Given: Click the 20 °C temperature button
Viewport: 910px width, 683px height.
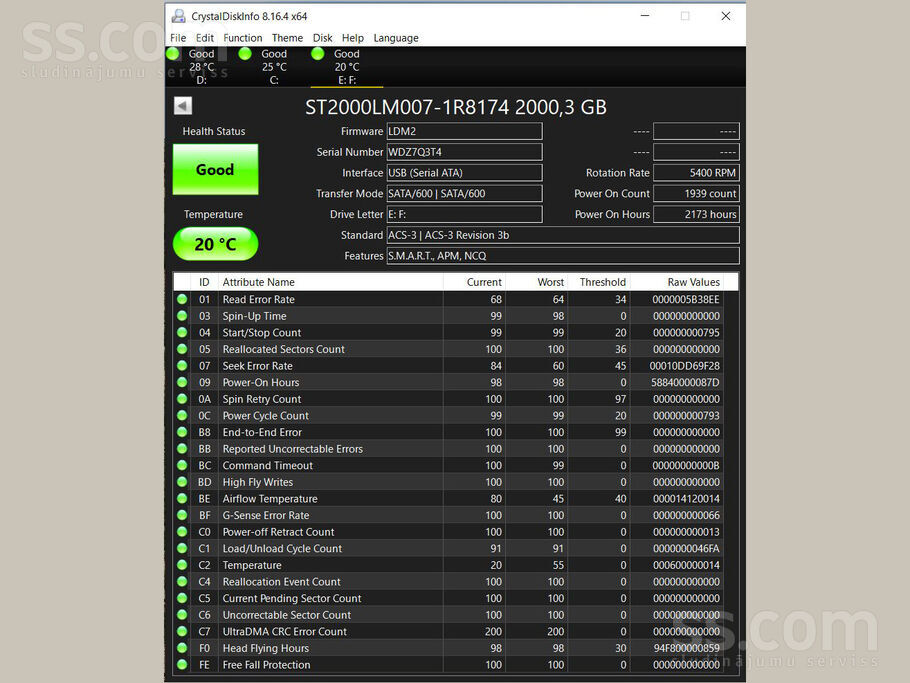Looking at the screenshot, I should 215,244.
